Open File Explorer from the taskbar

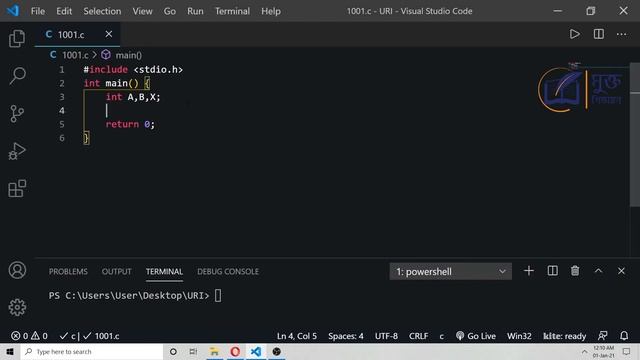[x=214, y=351]
